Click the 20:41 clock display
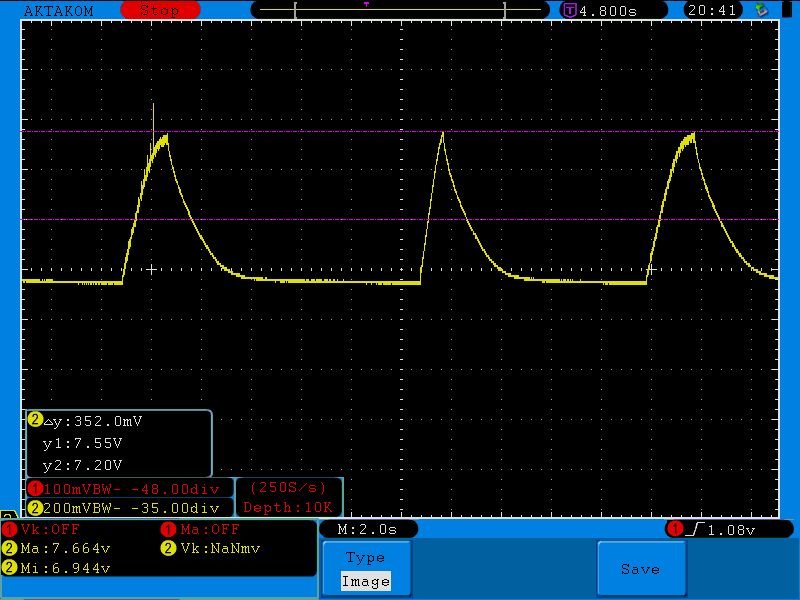 [713, 10]
